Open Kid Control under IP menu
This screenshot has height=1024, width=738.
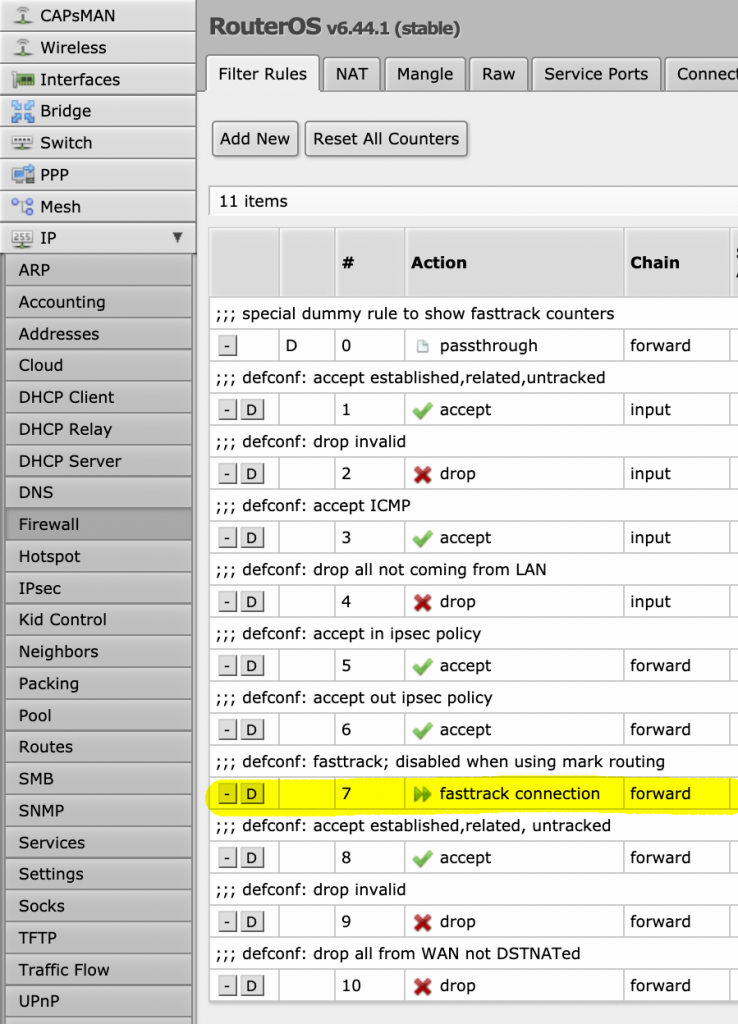pos(99,620)
